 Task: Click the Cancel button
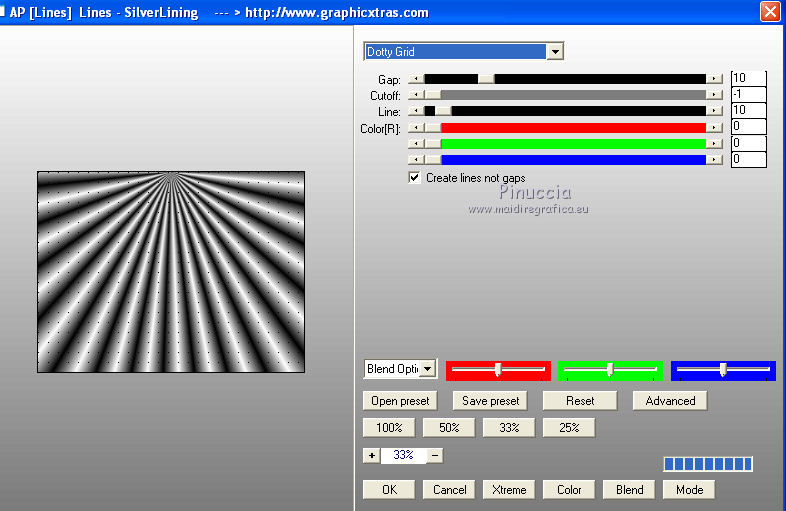tap(449, 489)
